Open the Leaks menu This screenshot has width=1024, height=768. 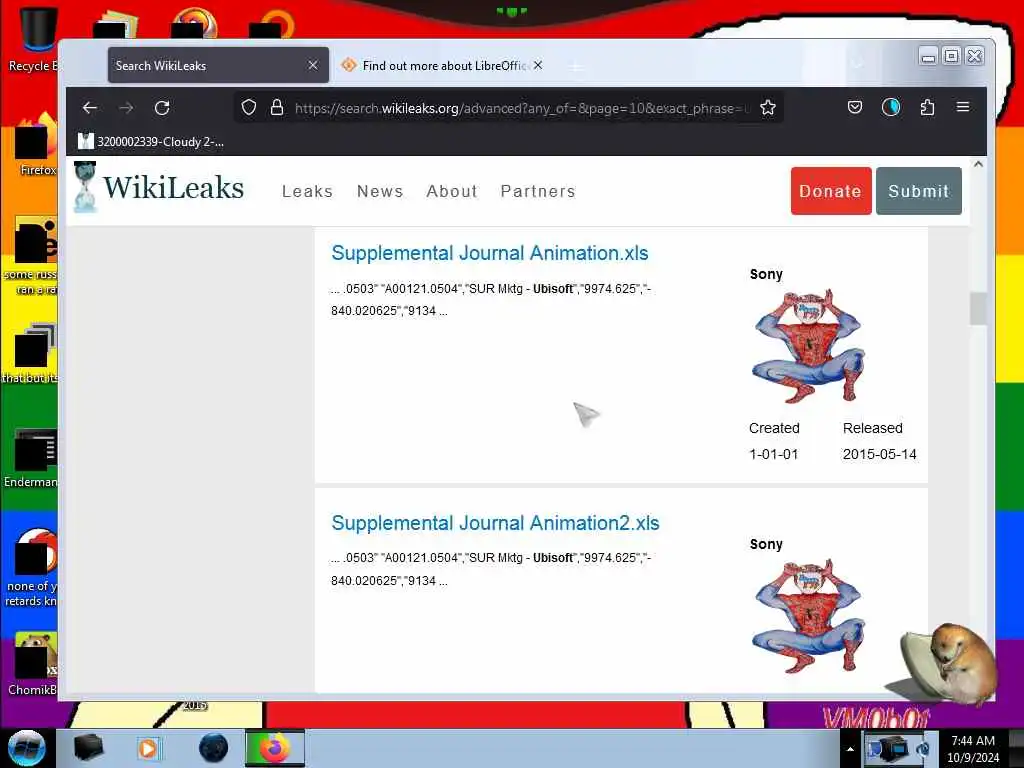pyautogui.click(x=308, y=191)
